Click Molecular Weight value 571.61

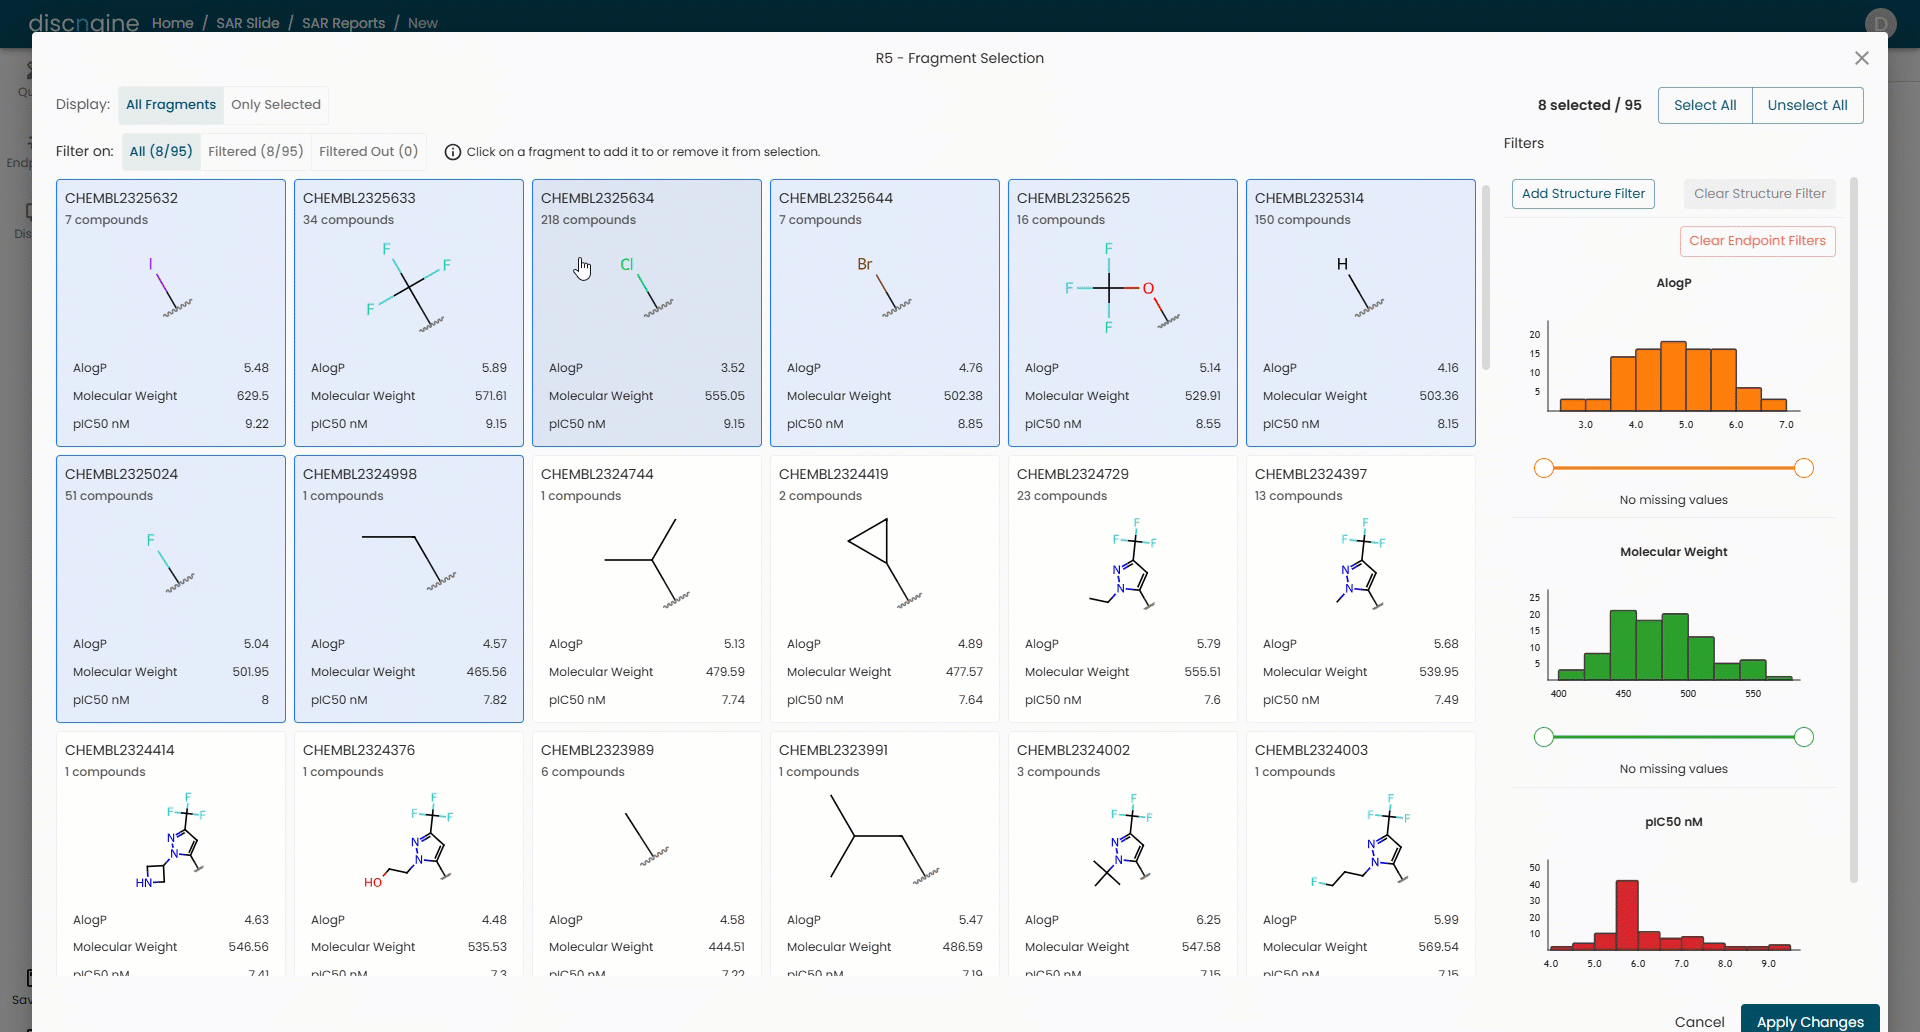pyautogui.click(x=491, y=396)
